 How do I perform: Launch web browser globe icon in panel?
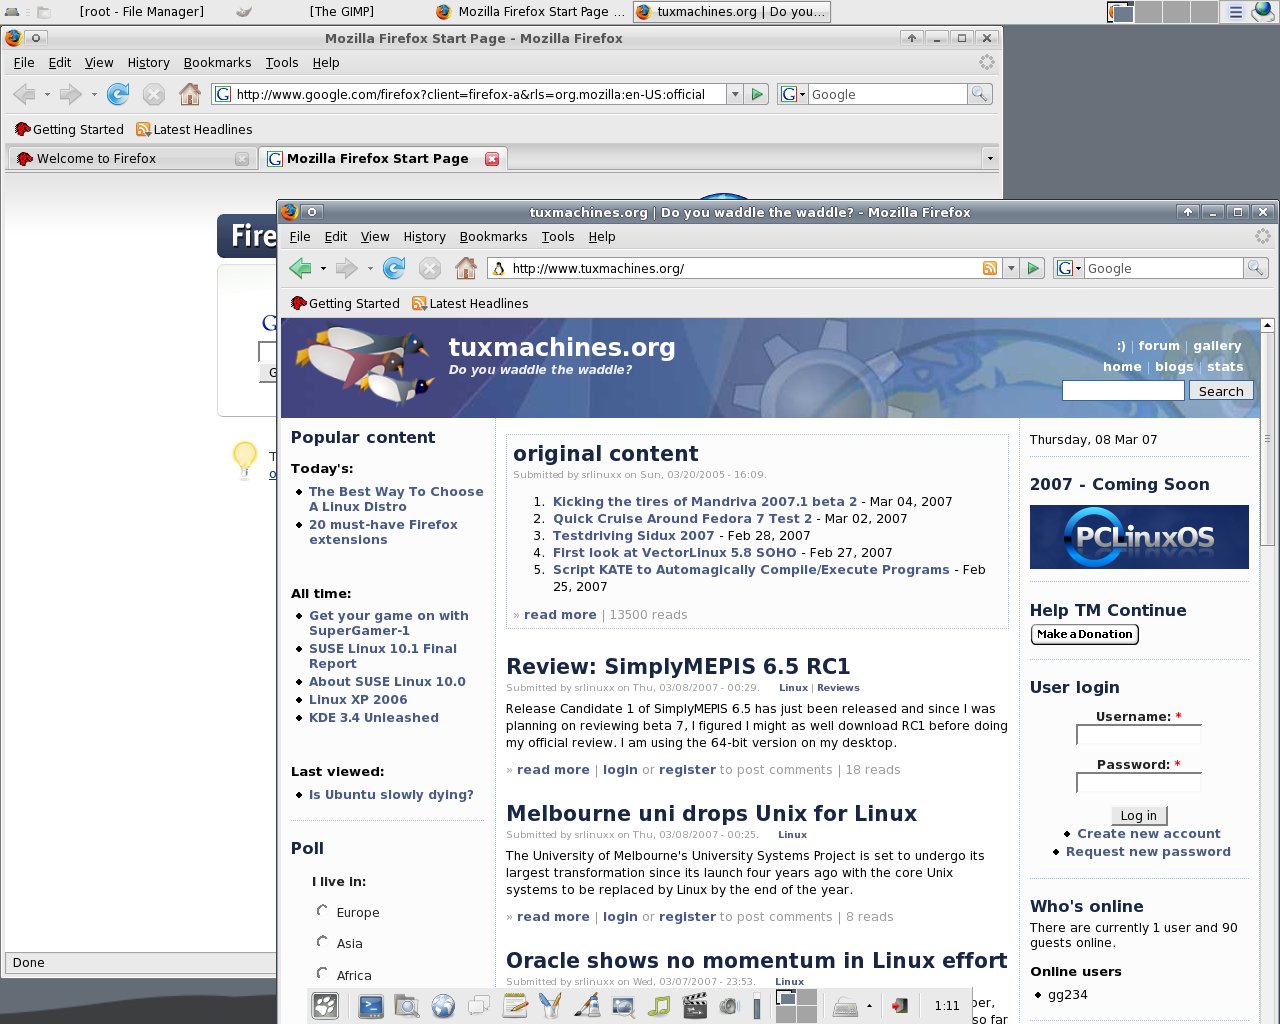(x=443, y=1006)
